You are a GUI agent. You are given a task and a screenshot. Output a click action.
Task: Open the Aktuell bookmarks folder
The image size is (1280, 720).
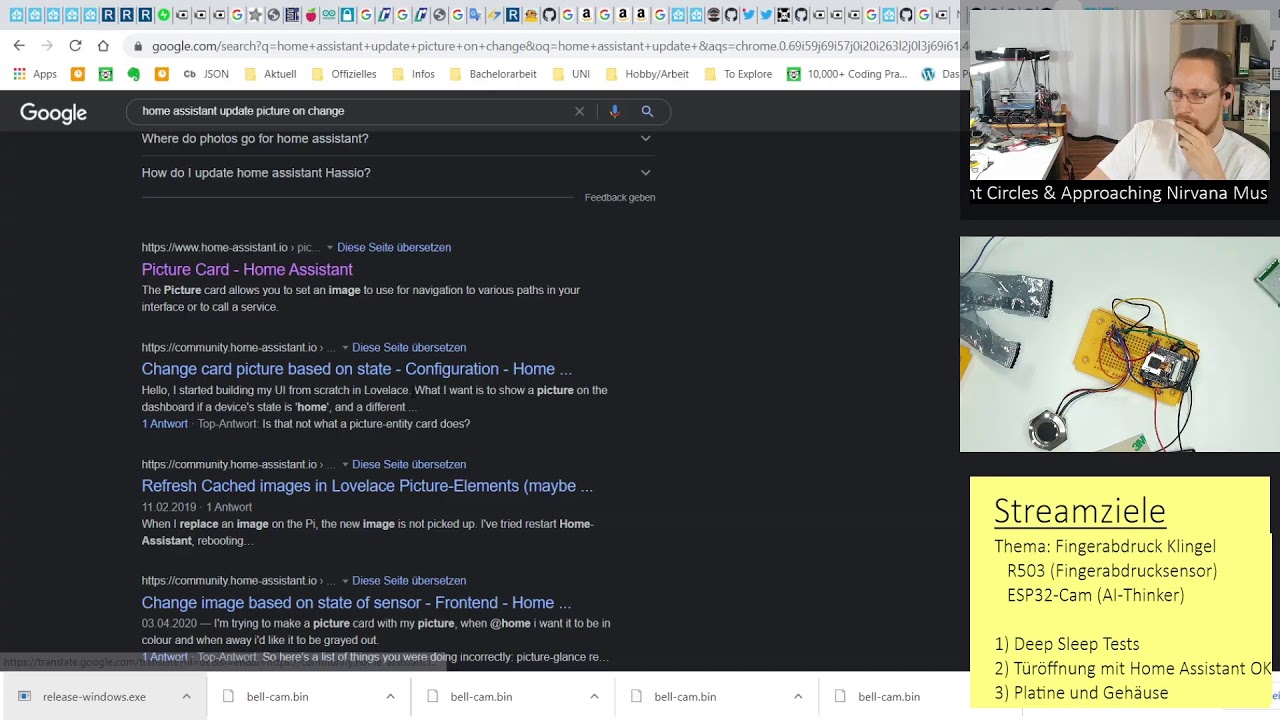(270, 74)
